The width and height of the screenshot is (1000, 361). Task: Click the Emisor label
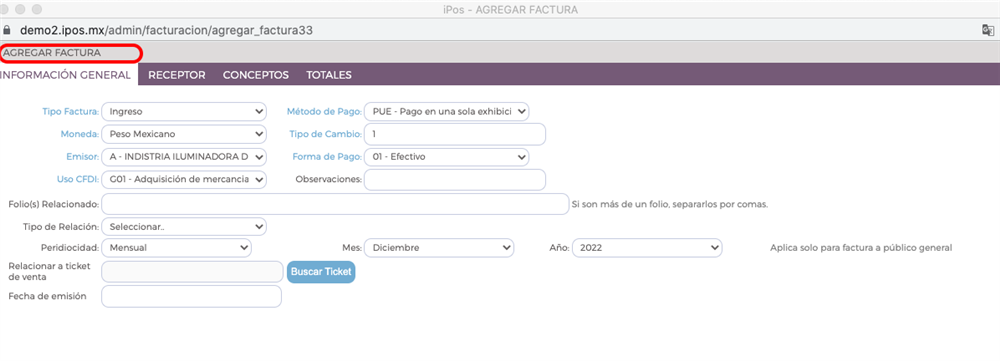tap(82, 157)
